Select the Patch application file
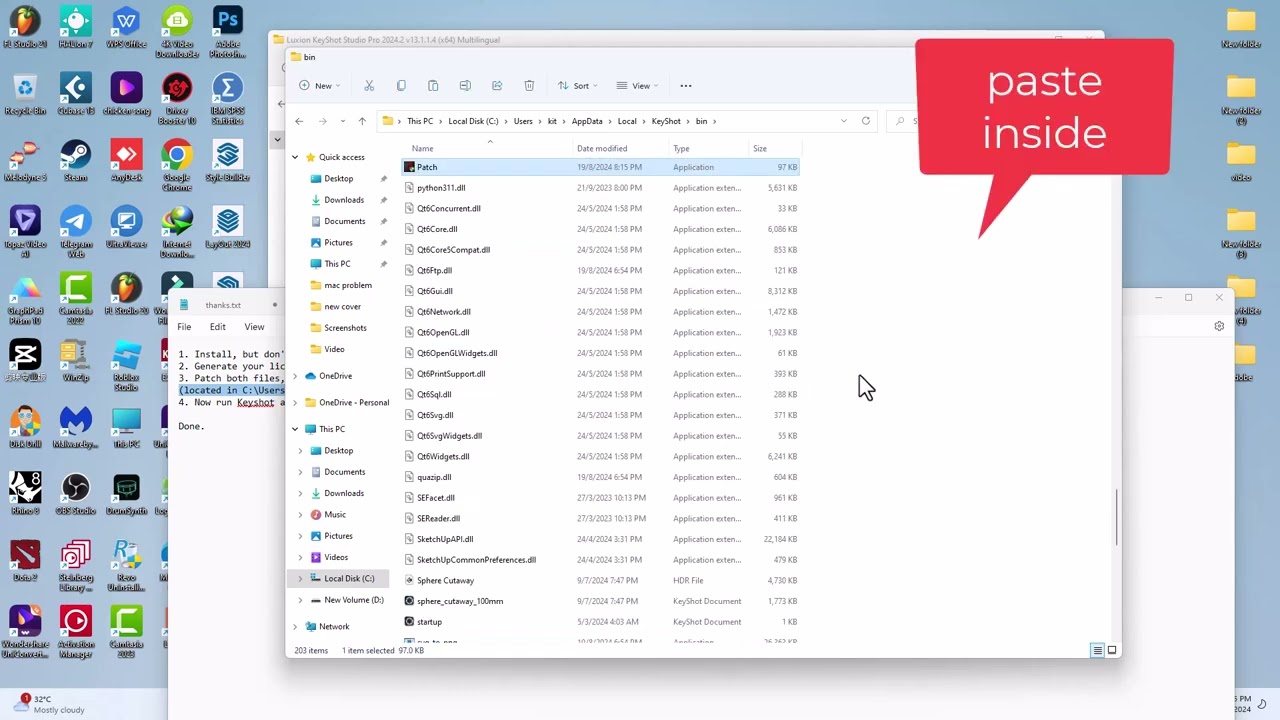This screenshot has height=720, width=1280. [601, 167]
